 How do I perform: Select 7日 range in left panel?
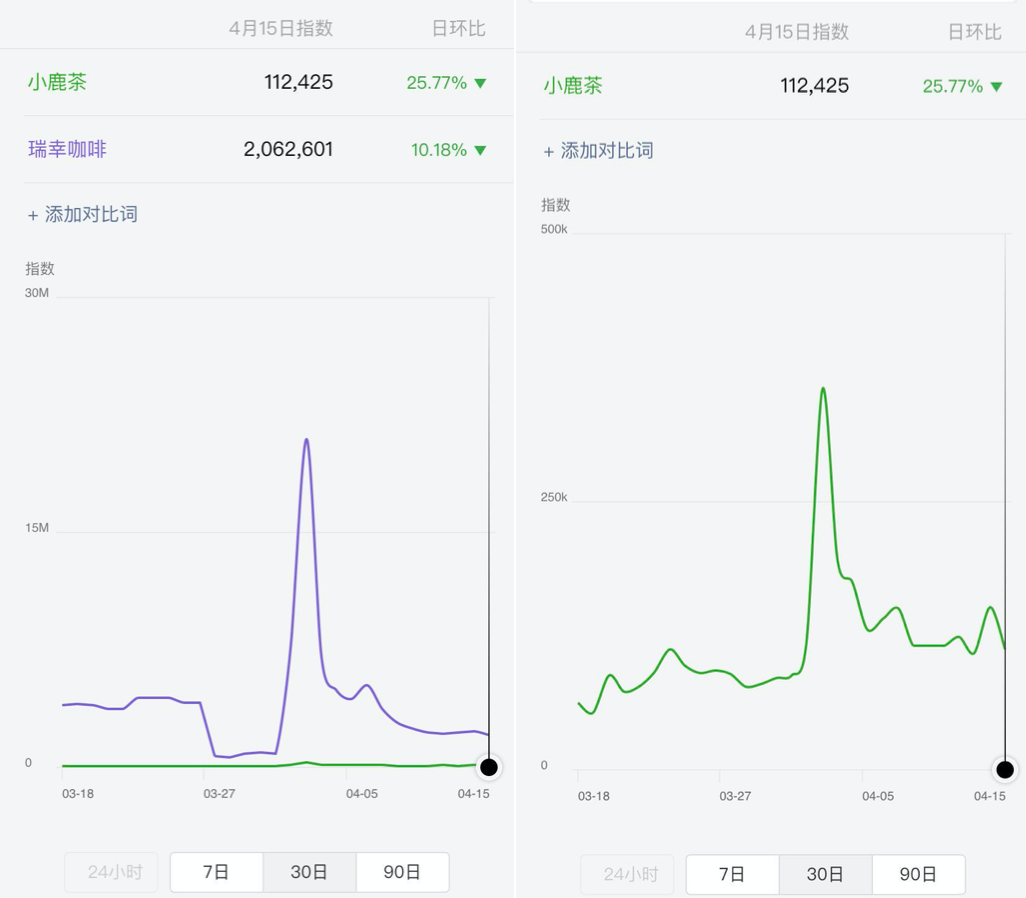[x=216, y=872]
